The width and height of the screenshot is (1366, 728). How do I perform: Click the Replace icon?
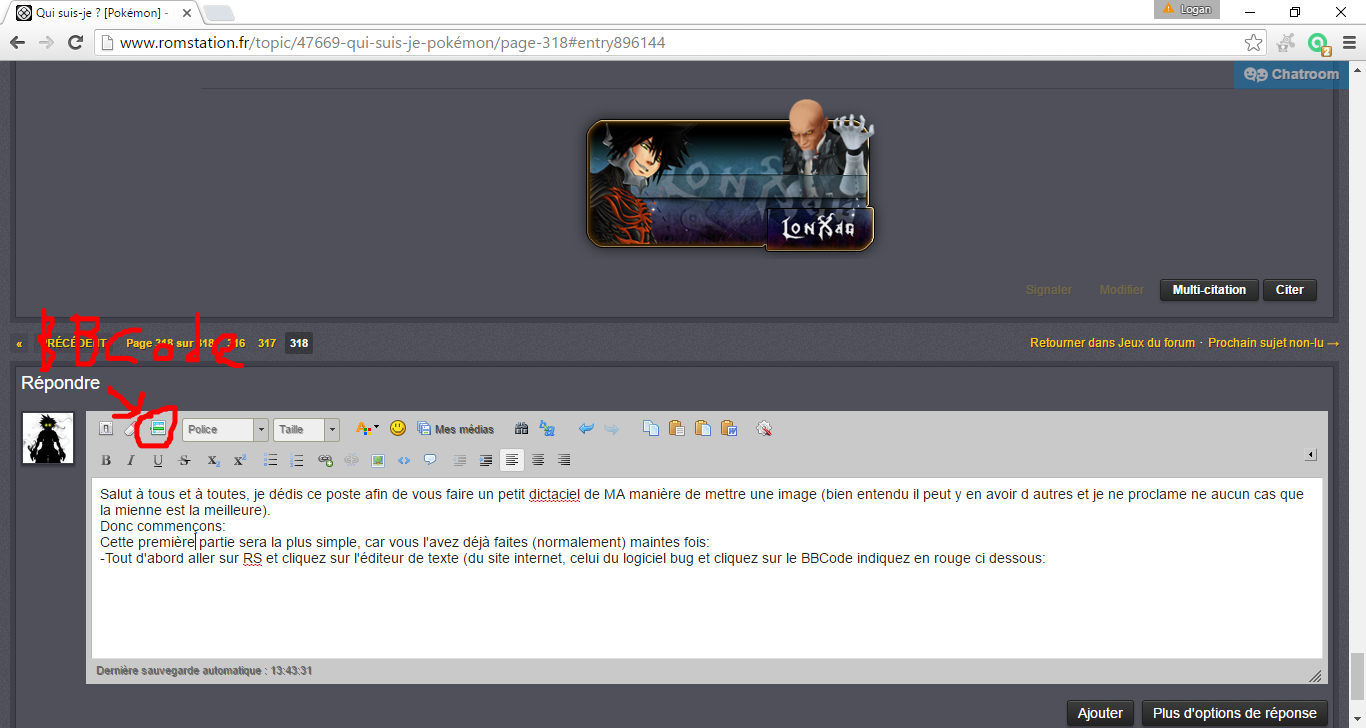coord(547,429)
